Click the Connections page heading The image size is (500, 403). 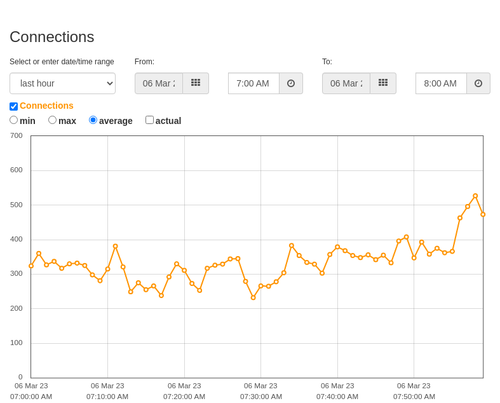click(52, 37)
